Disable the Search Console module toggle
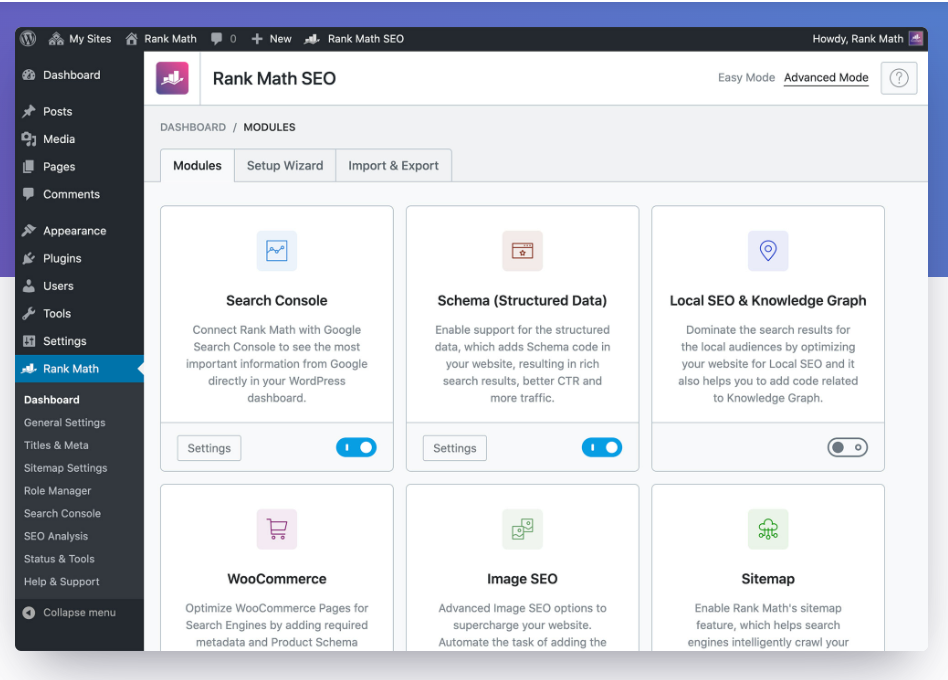The width and height of the screenshot is (948, 680). pyautogui.click(x=356, y=447)
